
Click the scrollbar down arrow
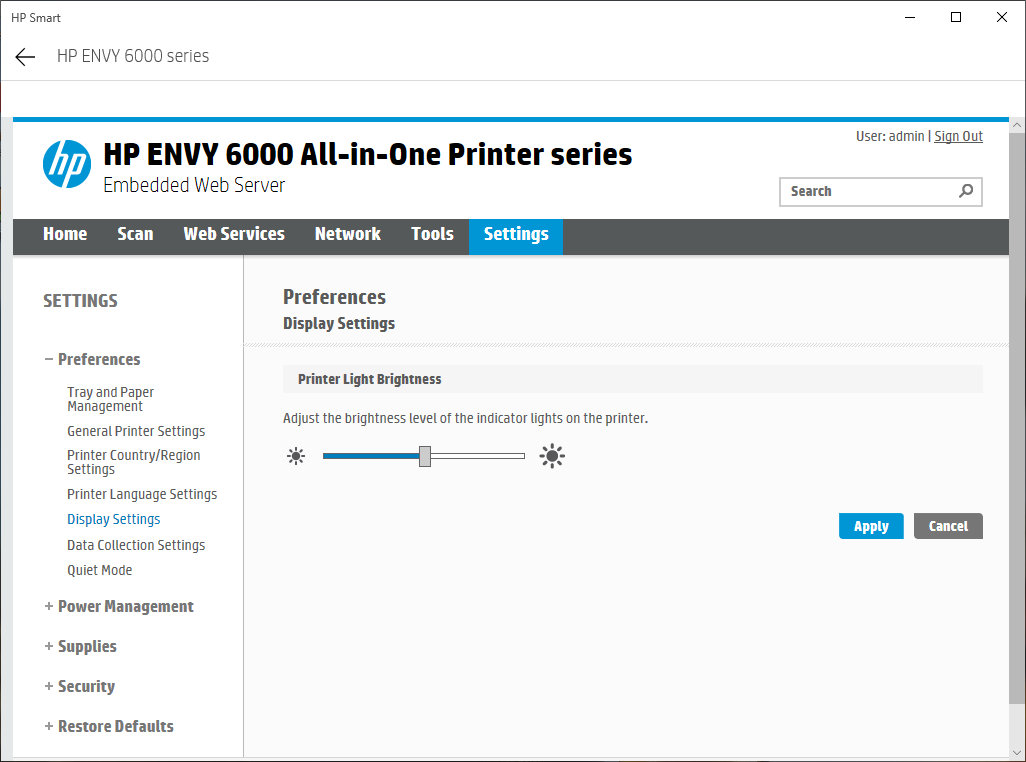1016,753
